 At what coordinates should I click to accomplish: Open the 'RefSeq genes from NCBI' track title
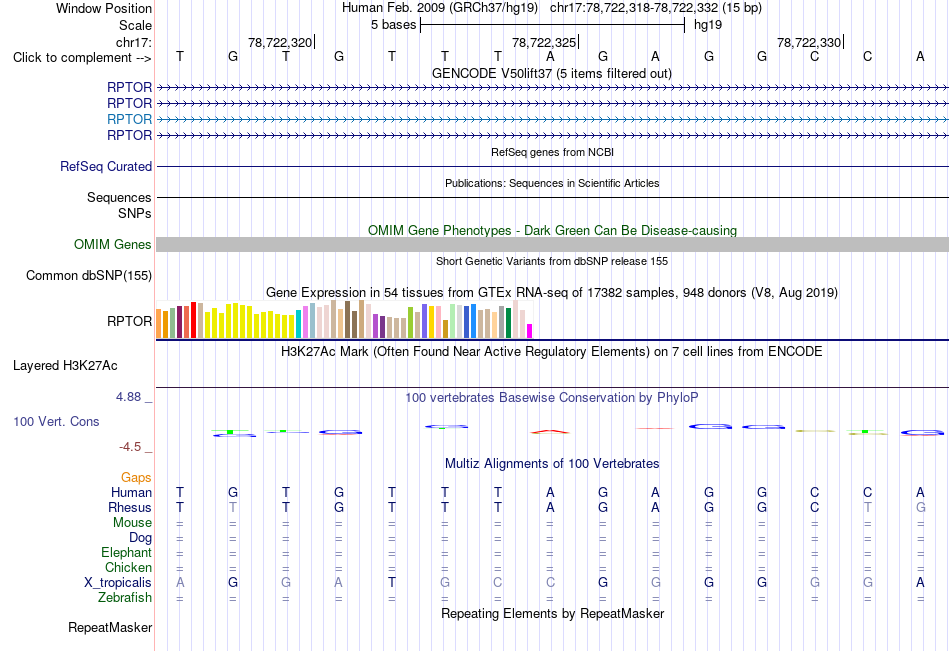point(552,152)
